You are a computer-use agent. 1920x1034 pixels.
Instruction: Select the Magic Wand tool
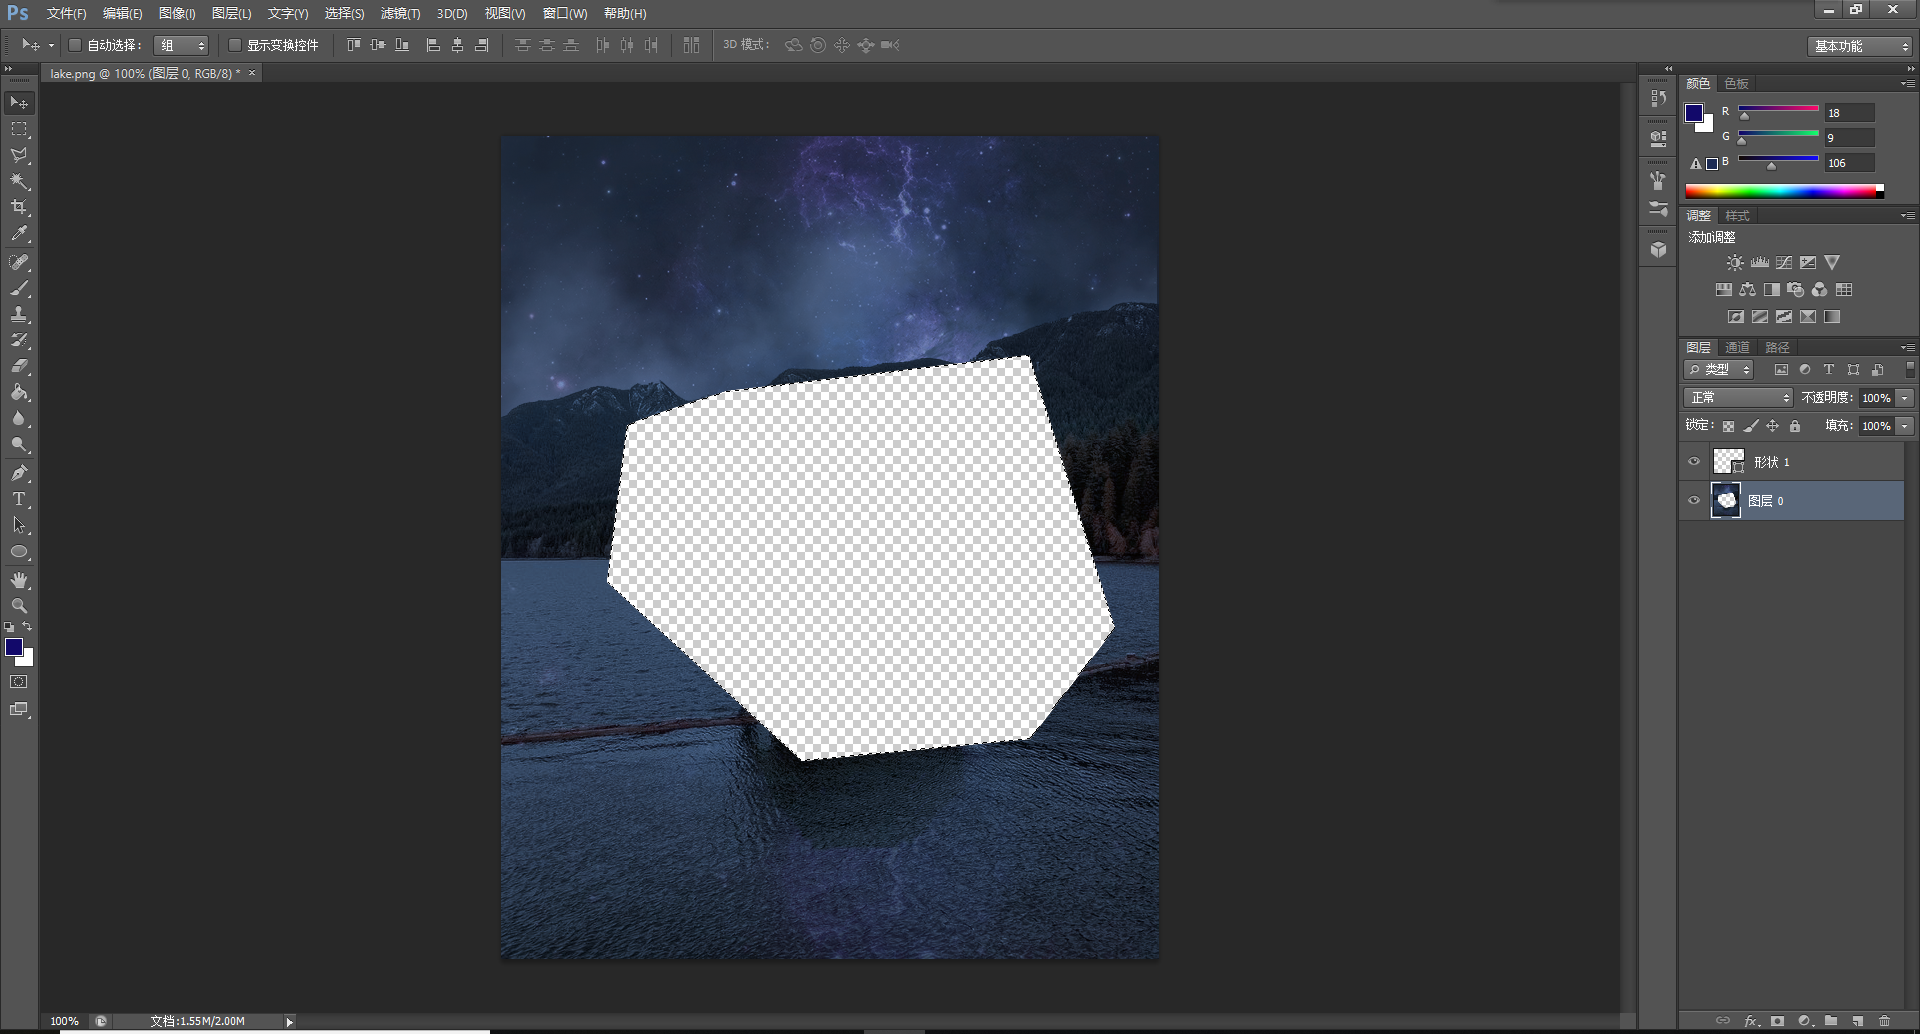point(19,181)
